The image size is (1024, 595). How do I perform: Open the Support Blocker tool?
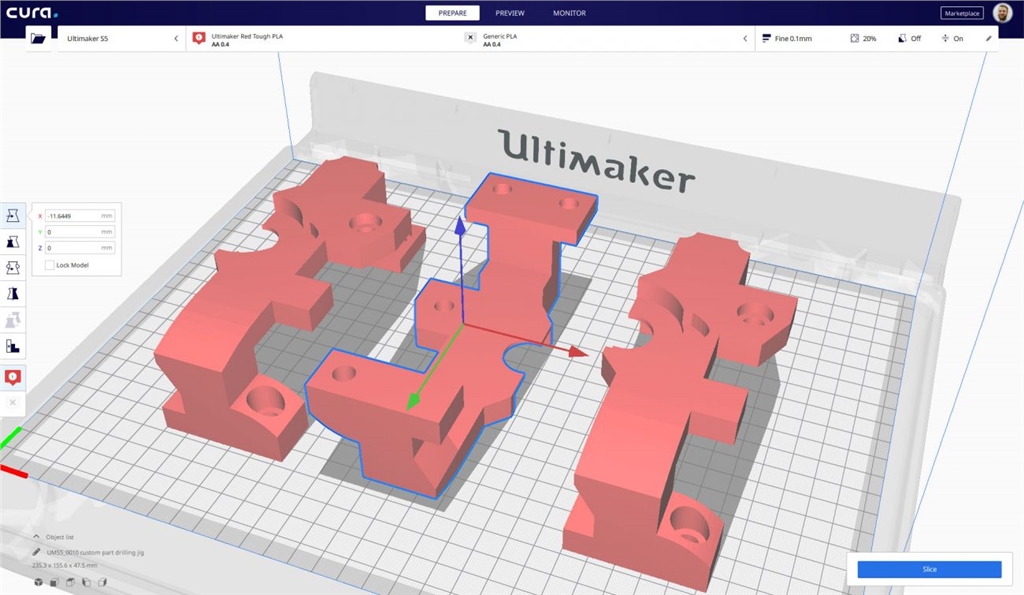tap(14, 346)
